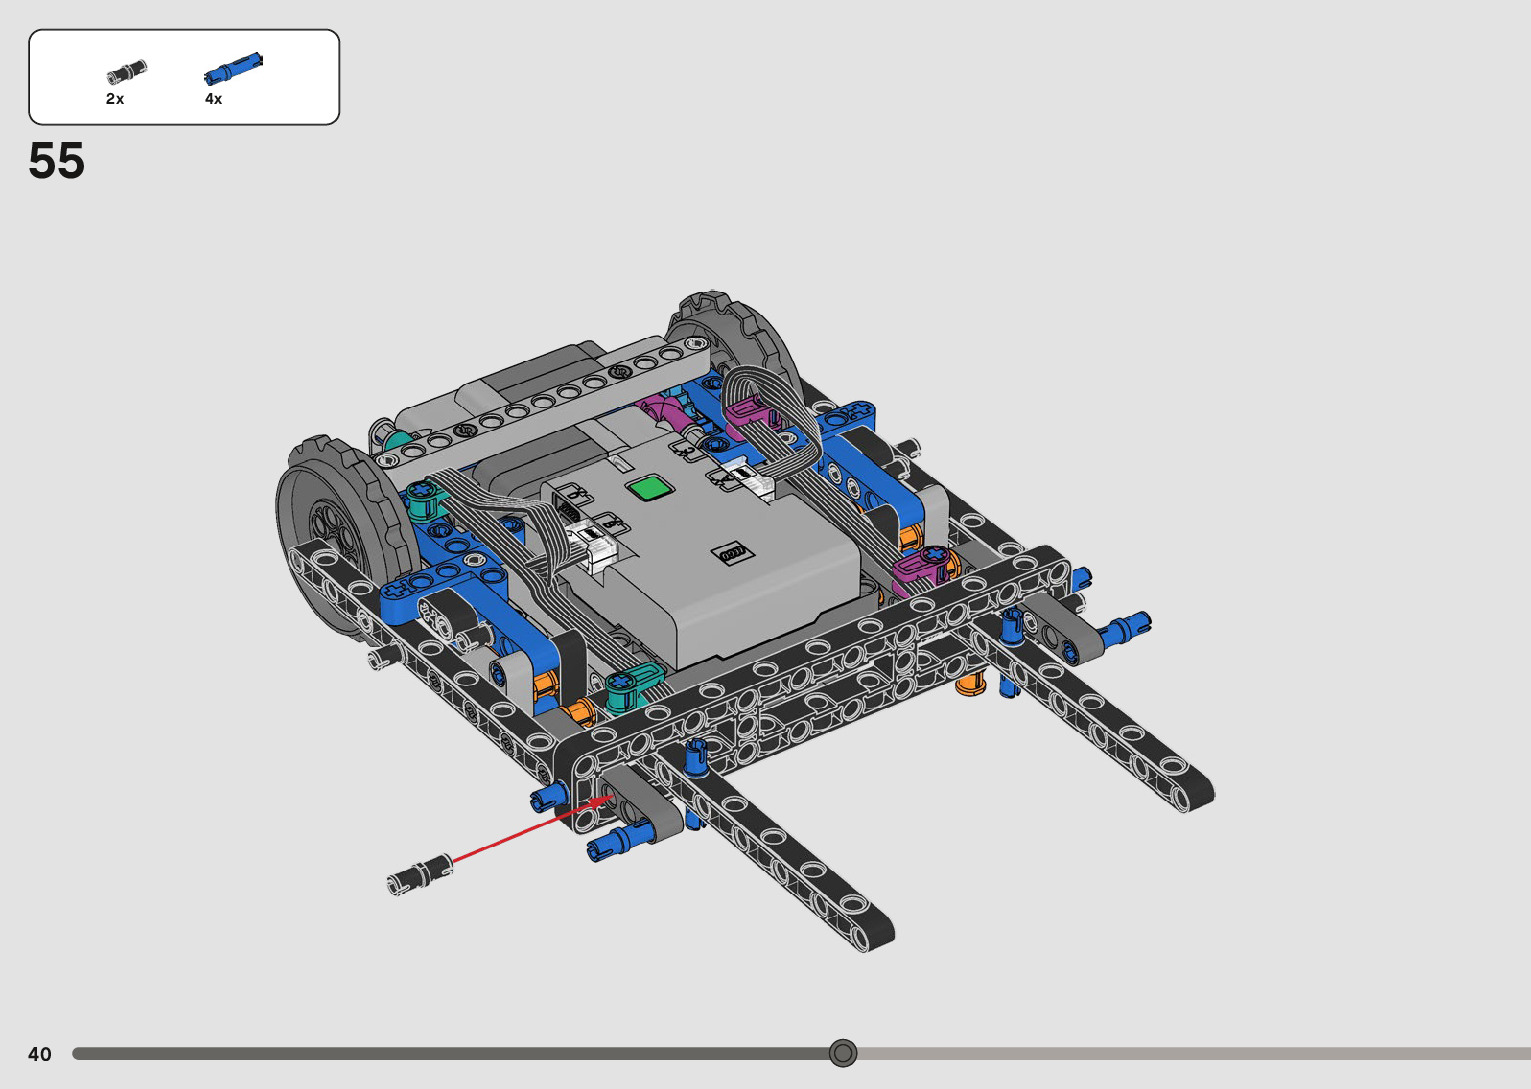Click the battery symbol on the grey hub
The image size is (1531, 1089).
731,552
